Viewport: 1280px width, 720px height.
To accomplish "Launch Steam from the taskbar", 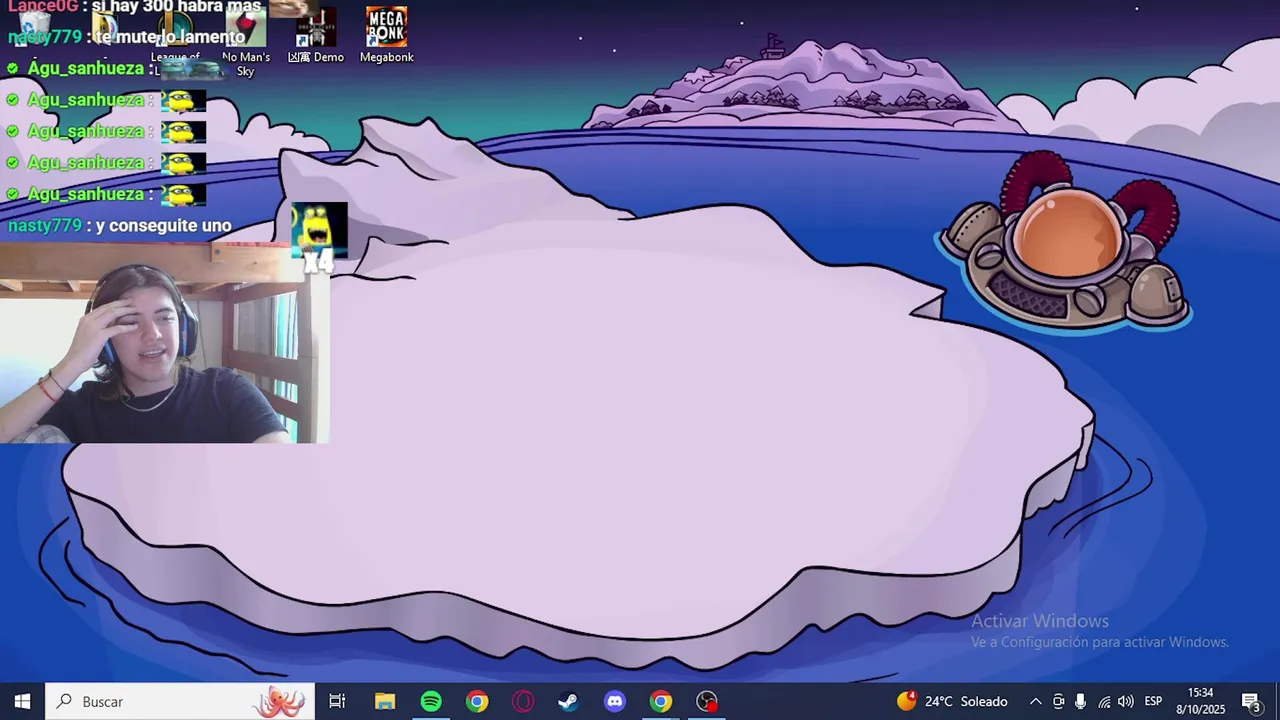I will click(568, 701).
